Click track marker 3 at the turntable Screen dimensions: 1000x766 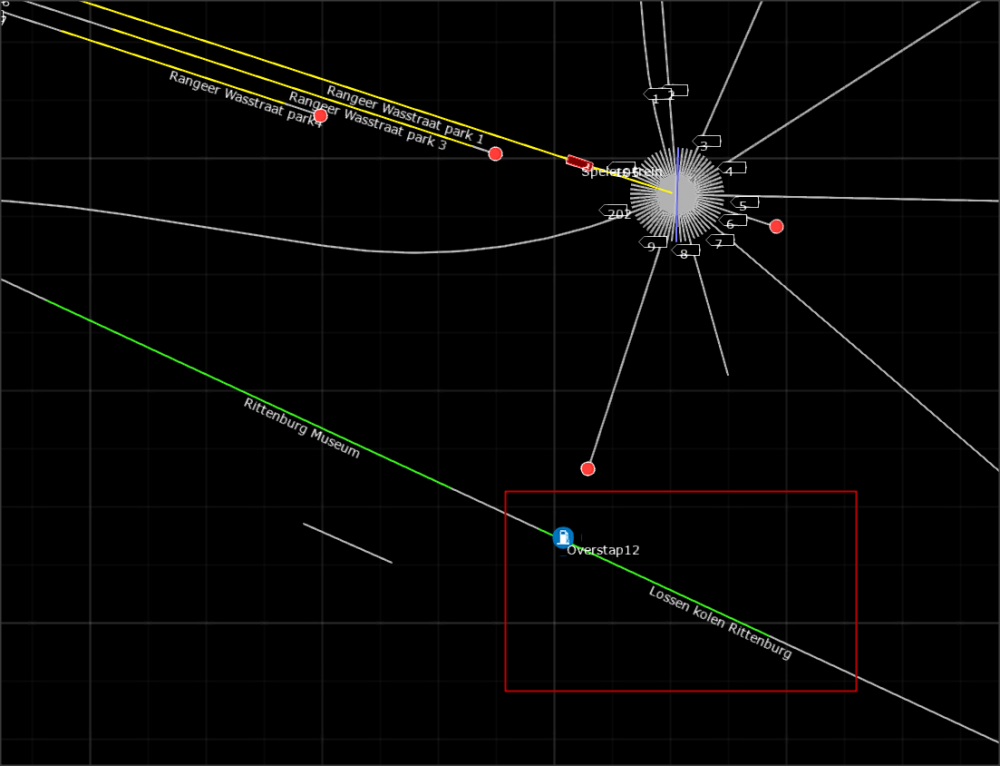[x=705, y=144]
